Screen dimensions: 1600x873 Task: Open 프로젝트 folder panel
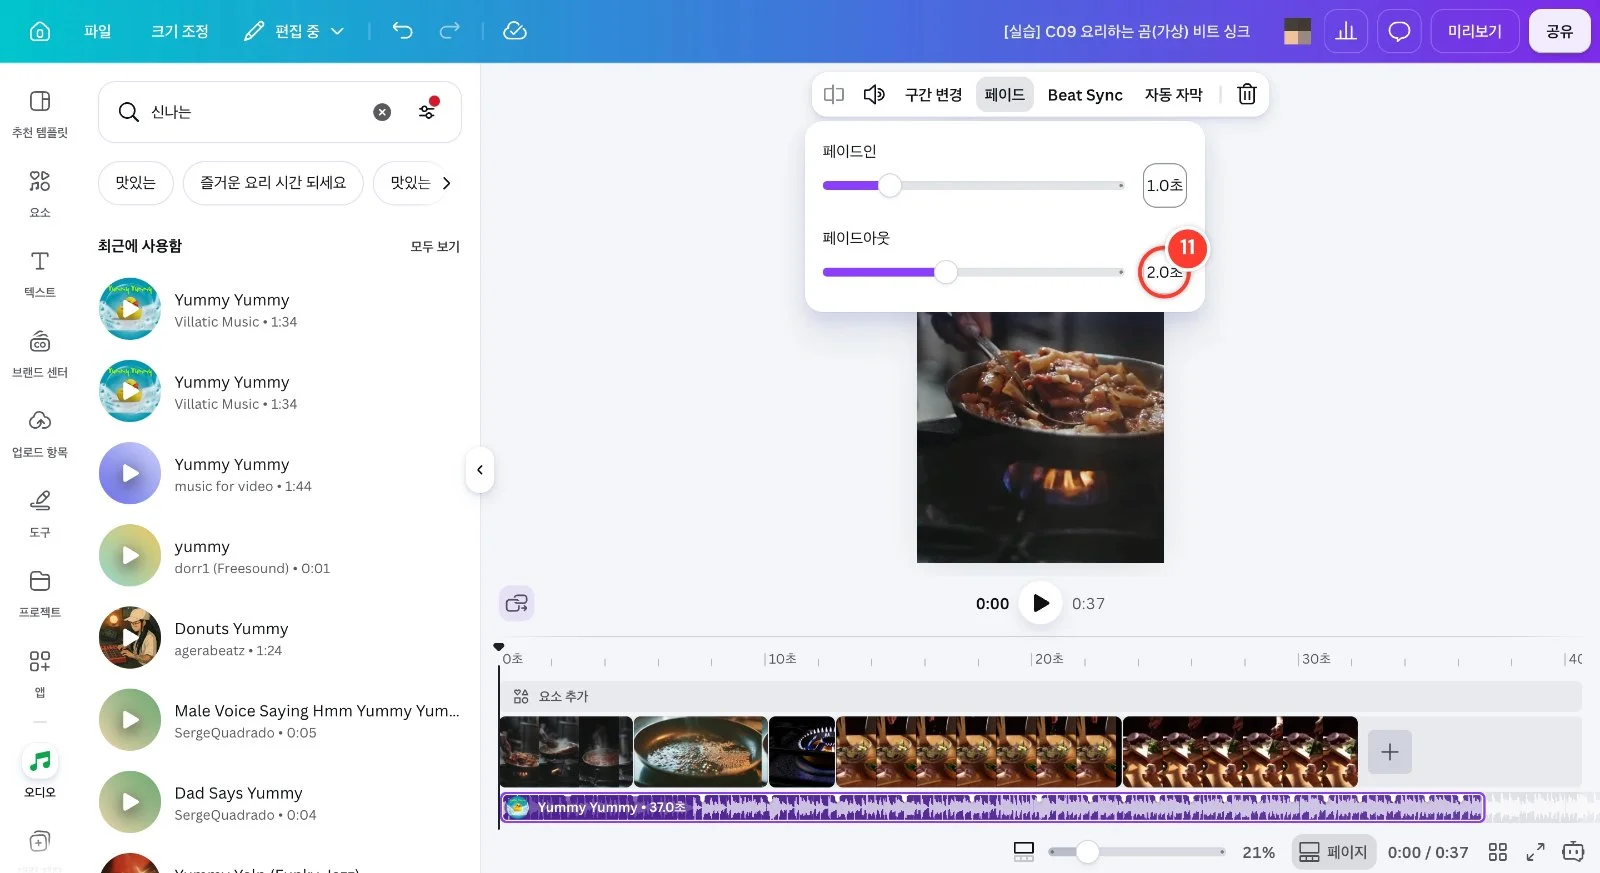[x=40, y=594]
